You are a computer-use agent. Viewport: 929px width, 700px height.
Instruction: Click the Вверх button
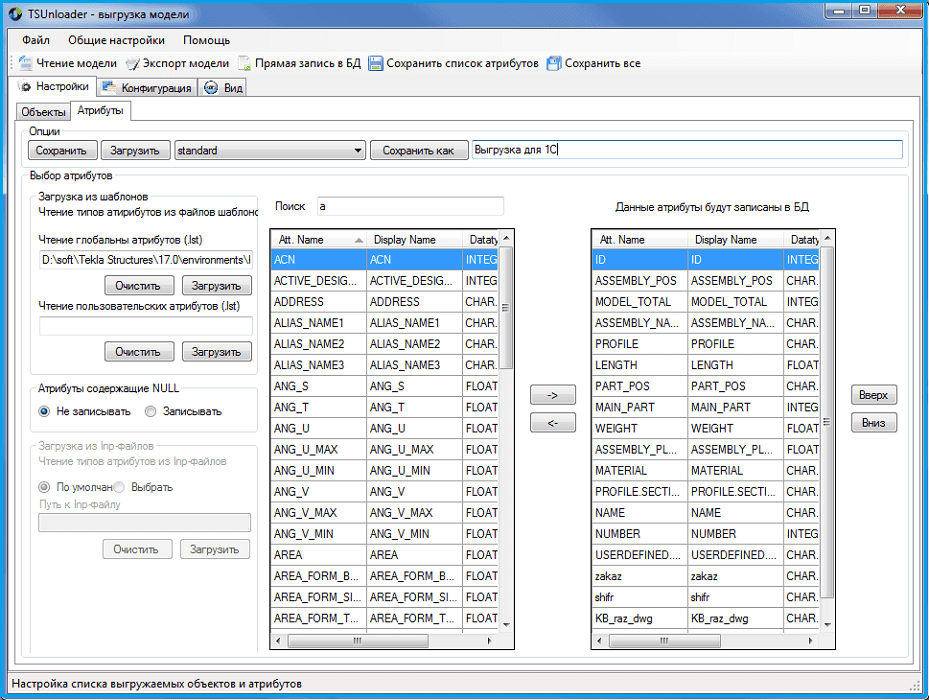click(x=873, y=394)
